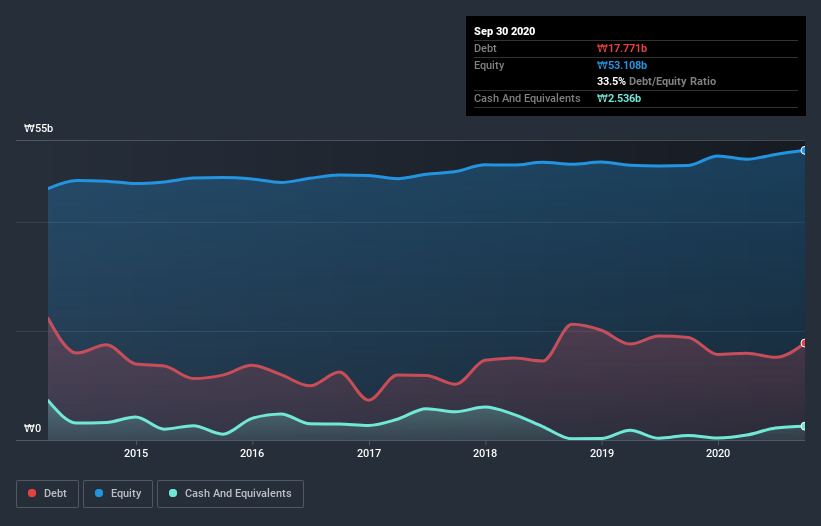Image resolution: width=821 pixels, height=526 pixels.
Task: Click the red Debt endpoint marker
Action: [804, 343]
